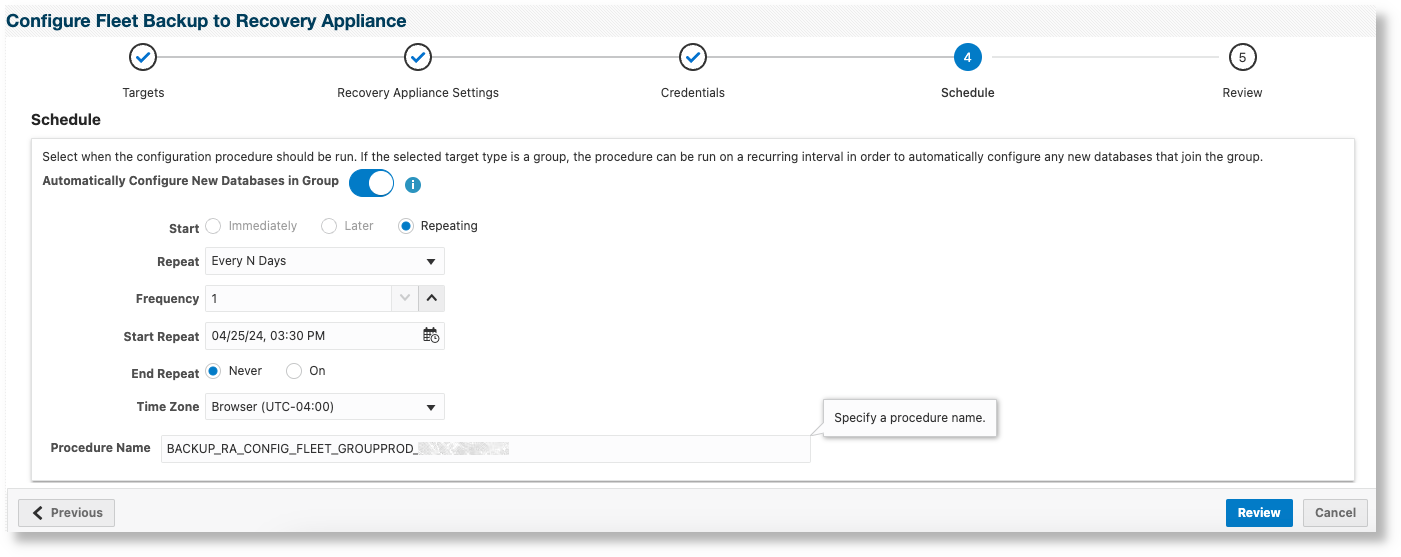Click the blue info icon beside toggle

point(413,185)
